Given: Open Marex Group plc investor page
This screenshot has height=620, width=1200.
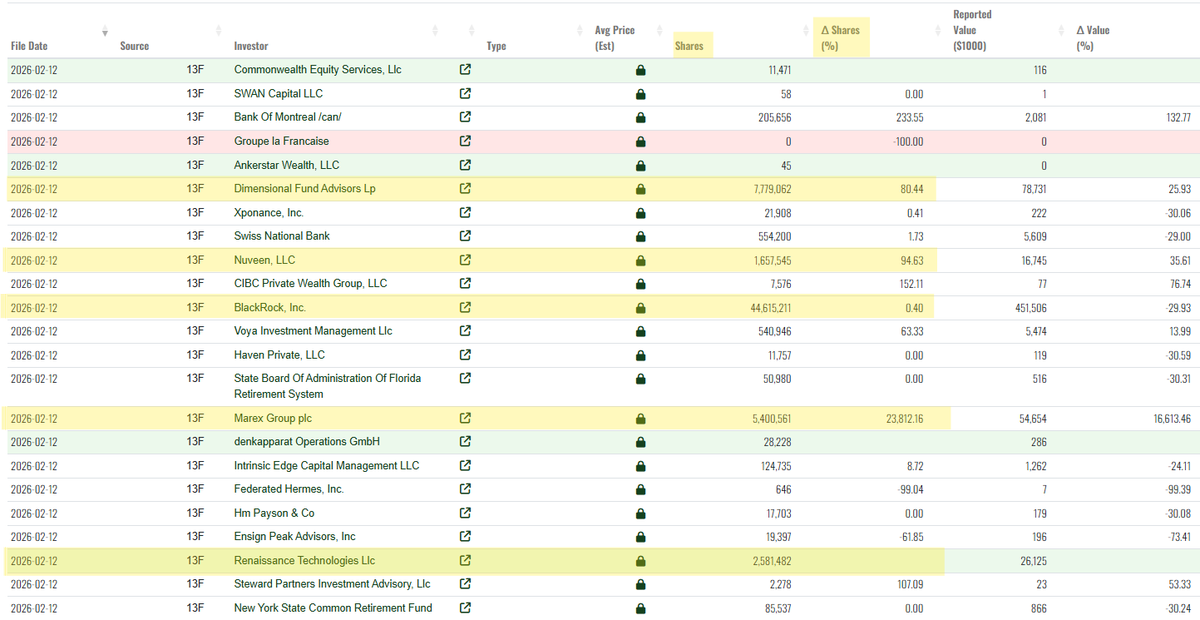Looking at the screenshot, I should [x=273, y=418].
